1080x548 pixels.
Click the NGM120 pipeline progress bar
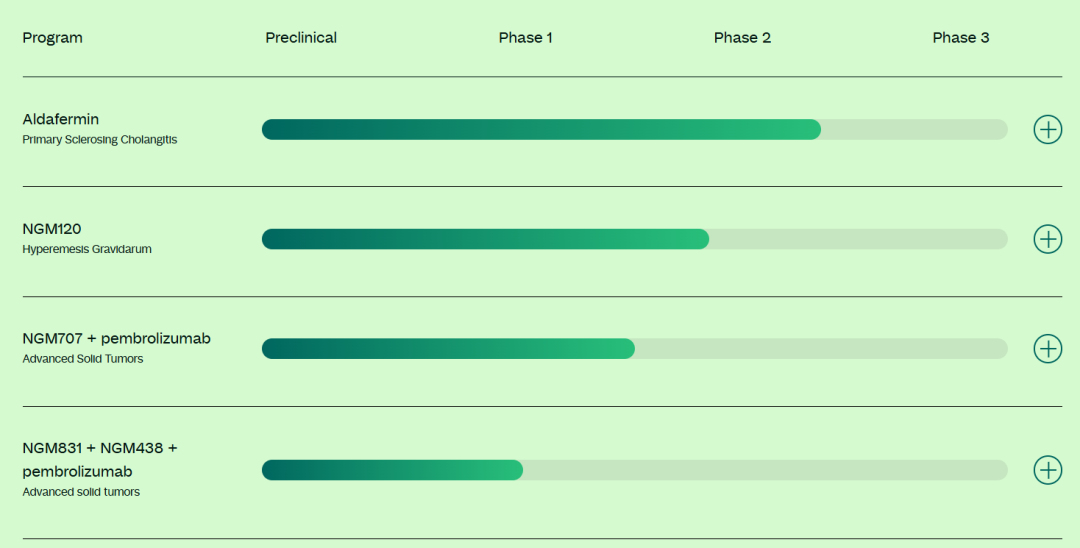(x=485, y=239)
